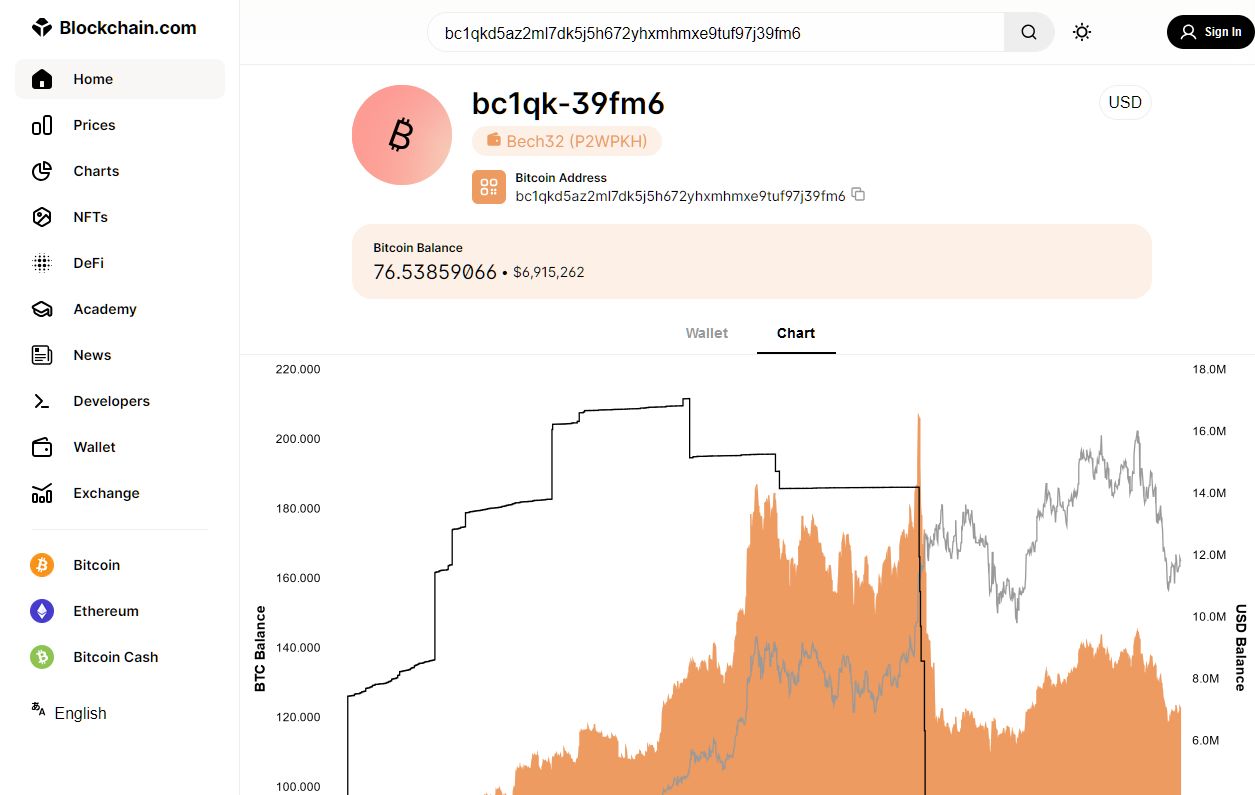Select Bitcoin Cash in the sidebar

coord(115,657)
